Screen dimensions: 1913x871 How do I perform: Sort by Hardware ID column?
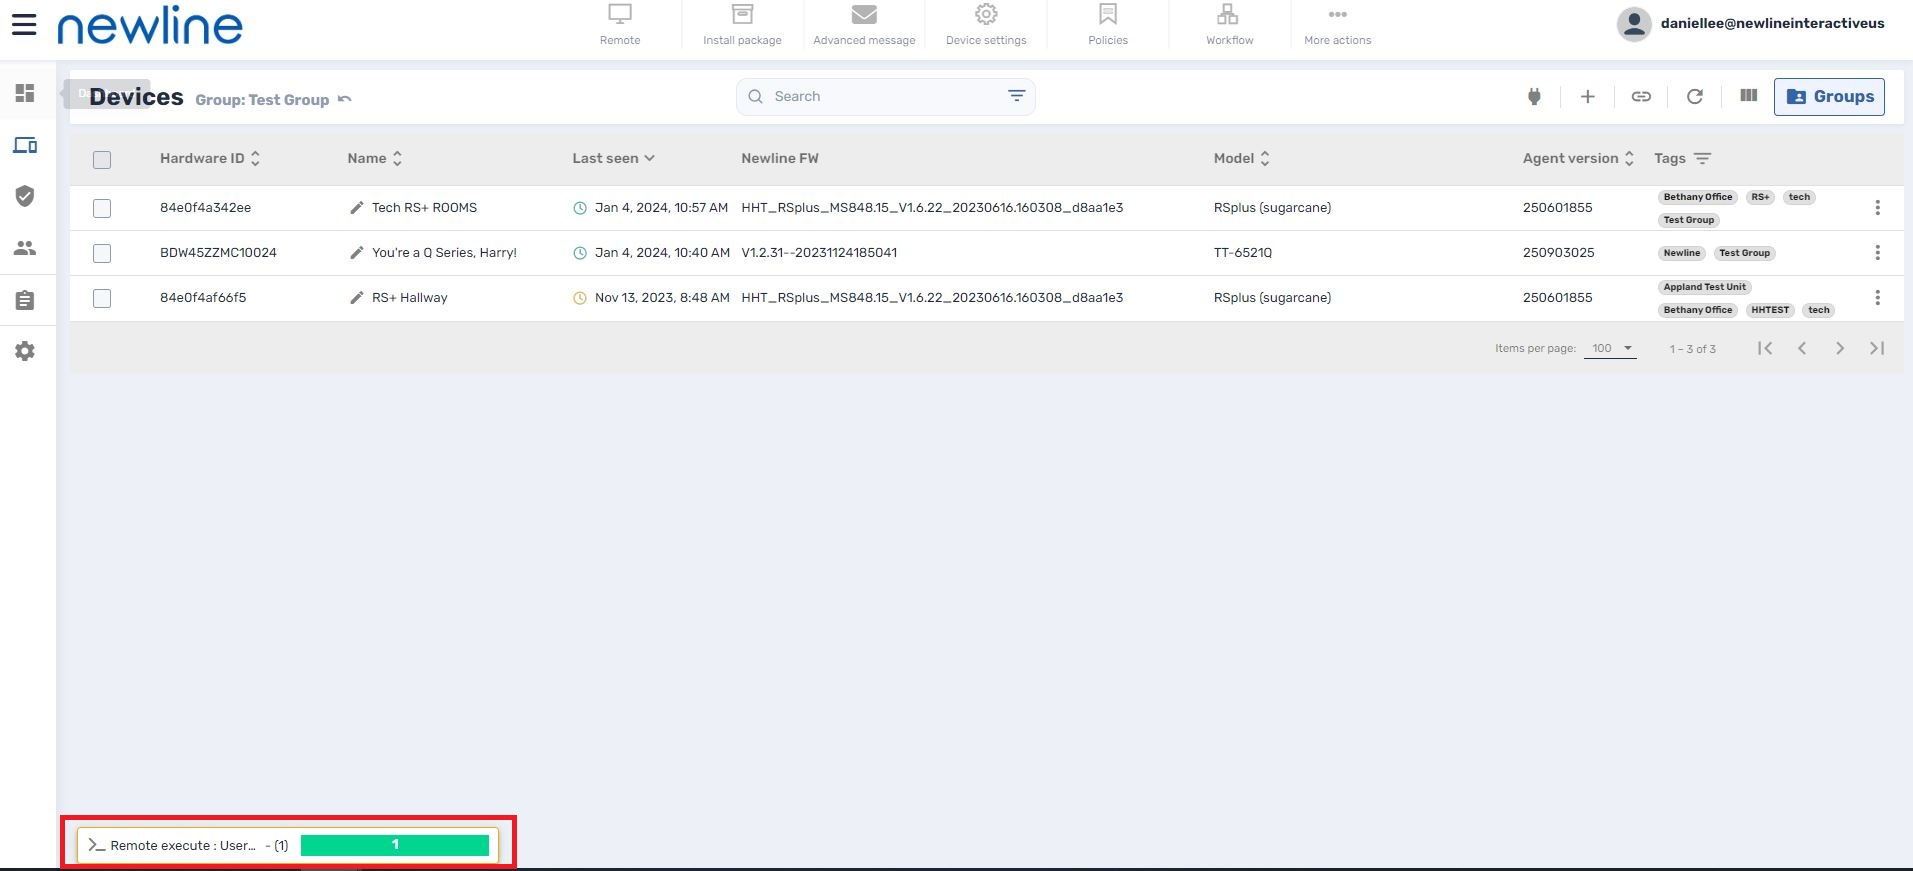[x=210, y=158]
